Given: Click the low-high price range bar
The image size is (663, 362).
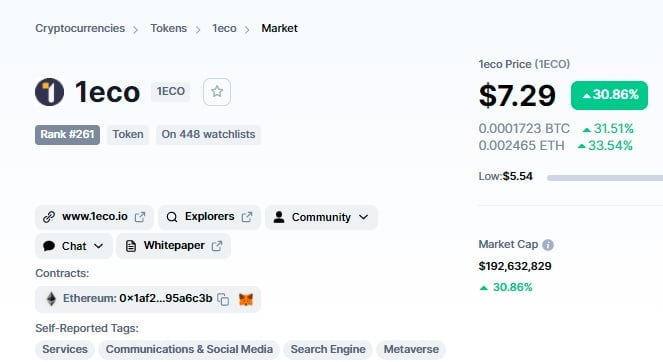Looking at the screenshot, I should click(605, 178).
